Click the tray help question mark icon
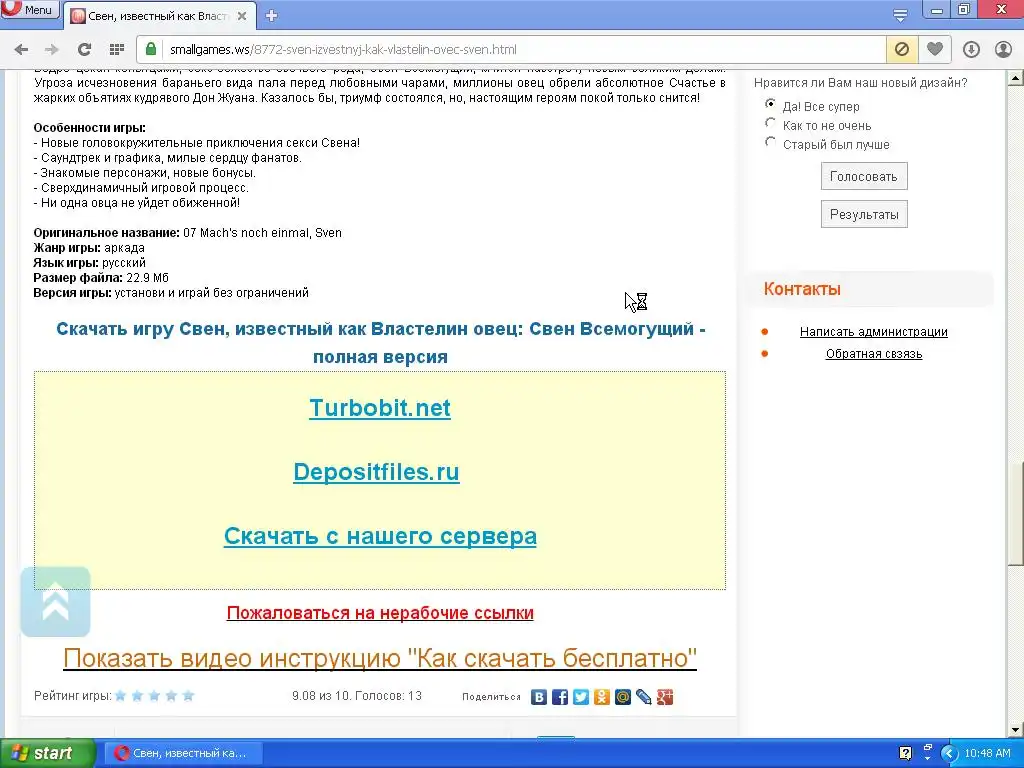 coord(905,753)
